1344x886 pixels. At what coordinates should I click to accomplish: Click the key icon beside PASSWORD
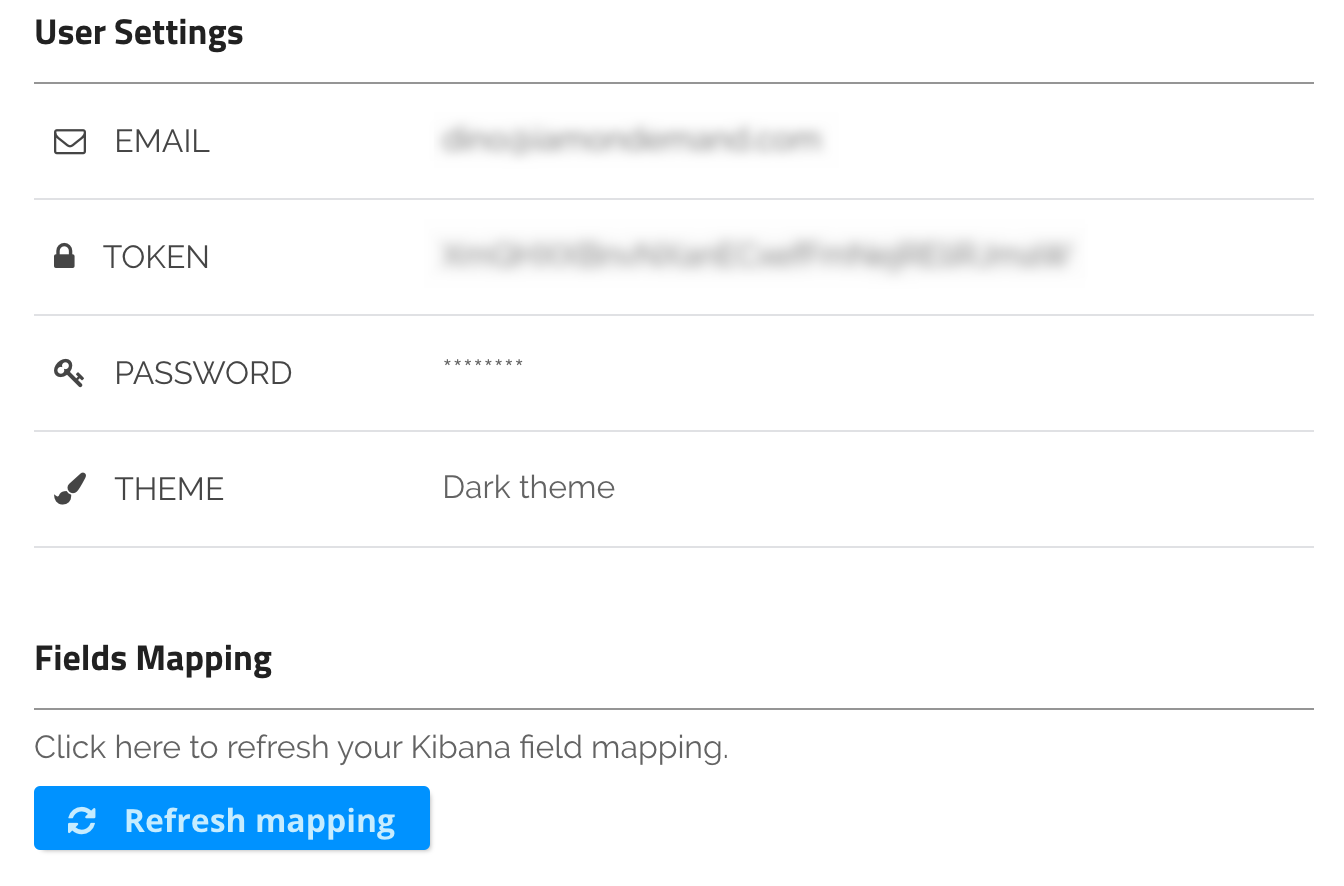[x=69, y=374]
